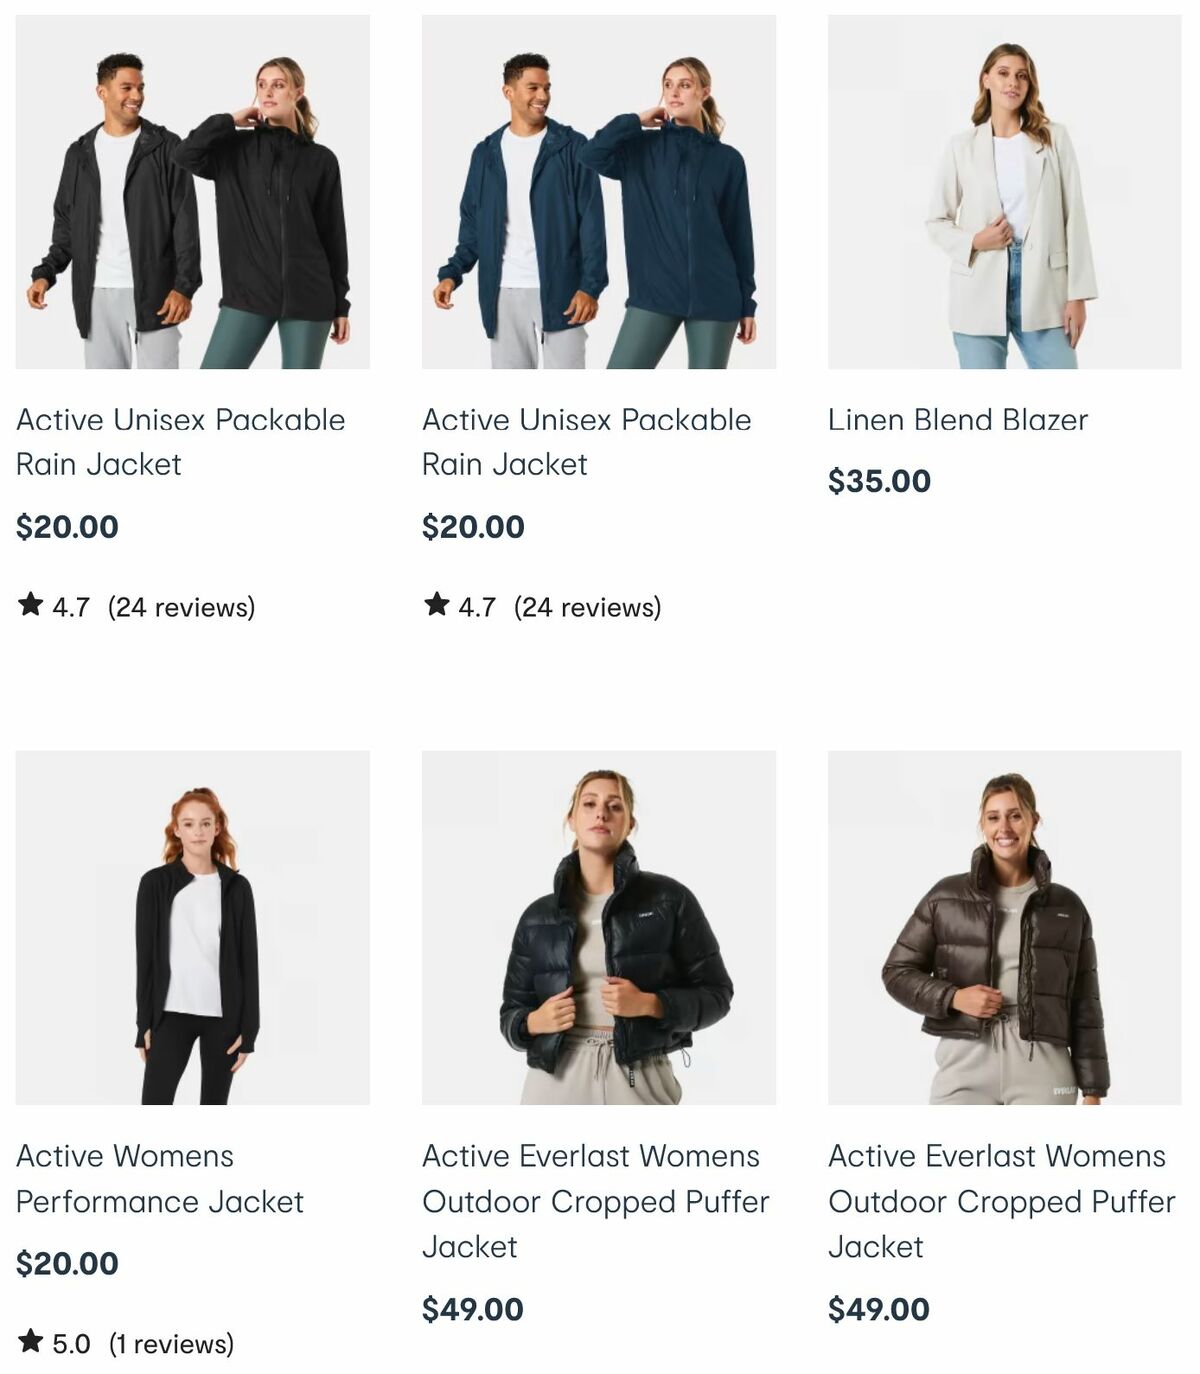Open the brown Everlast Cropped Puffer Jacket title
The image size is (1200, 1374).
[1003, 1202]
